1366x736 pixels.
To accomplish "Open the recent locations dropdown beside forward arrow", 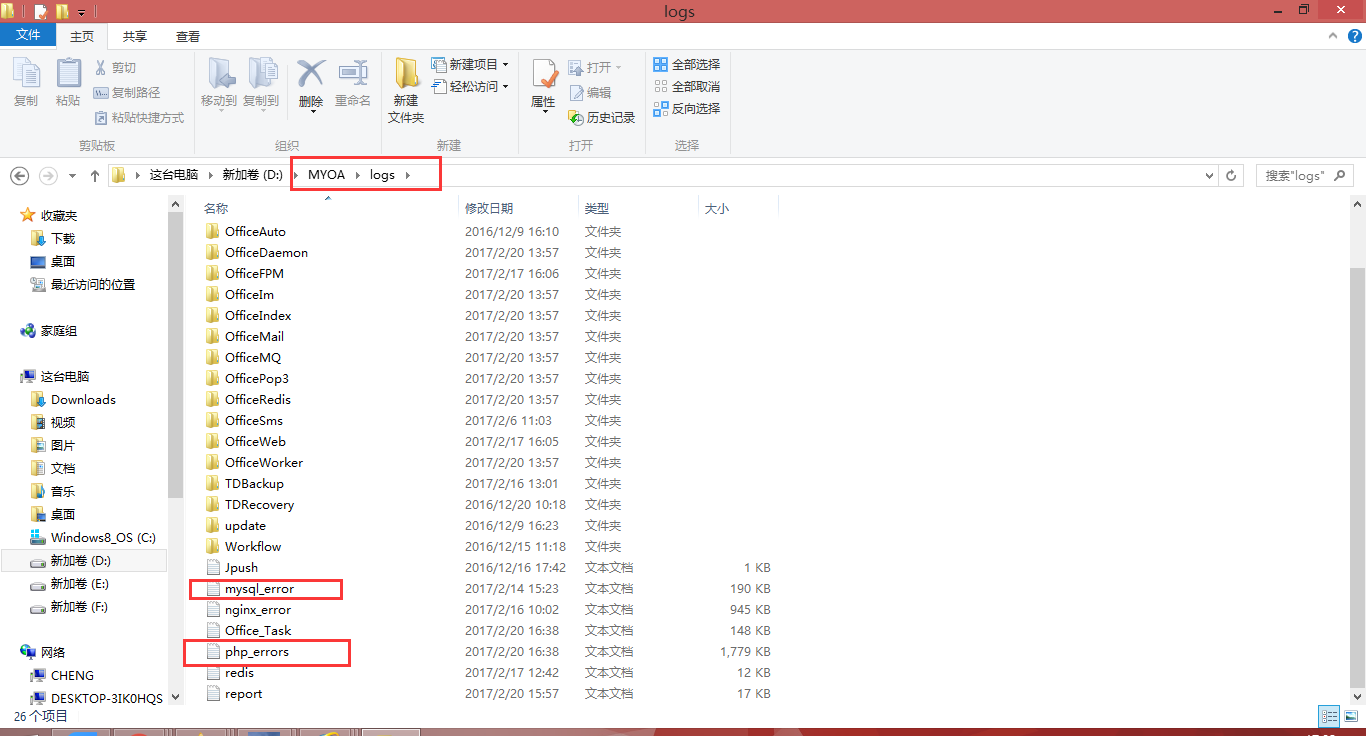I will 72,175.
